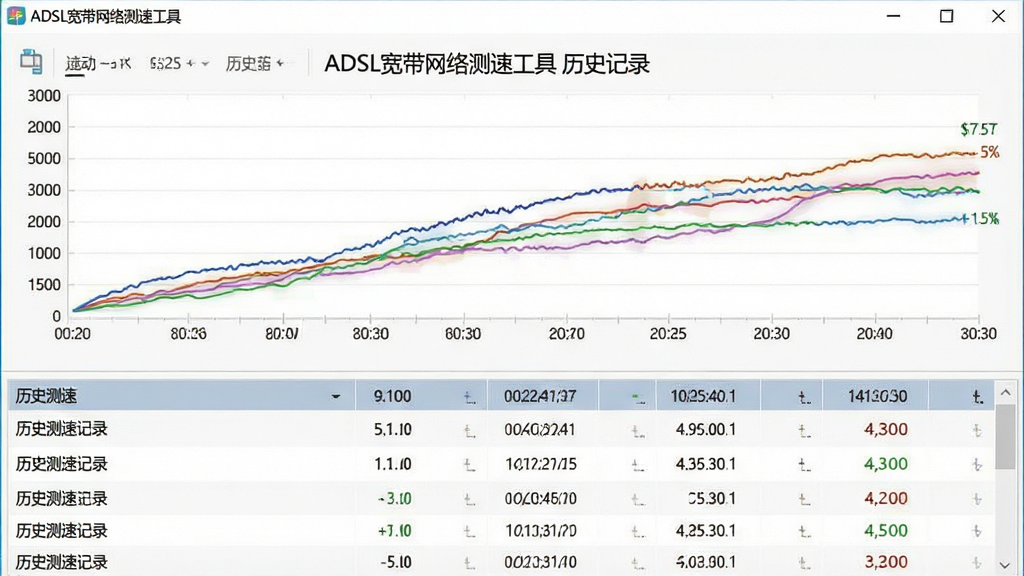1024x576 pixels.
Task: Click the icon right of 4.25.30.1
Action: tap(804, 532)
